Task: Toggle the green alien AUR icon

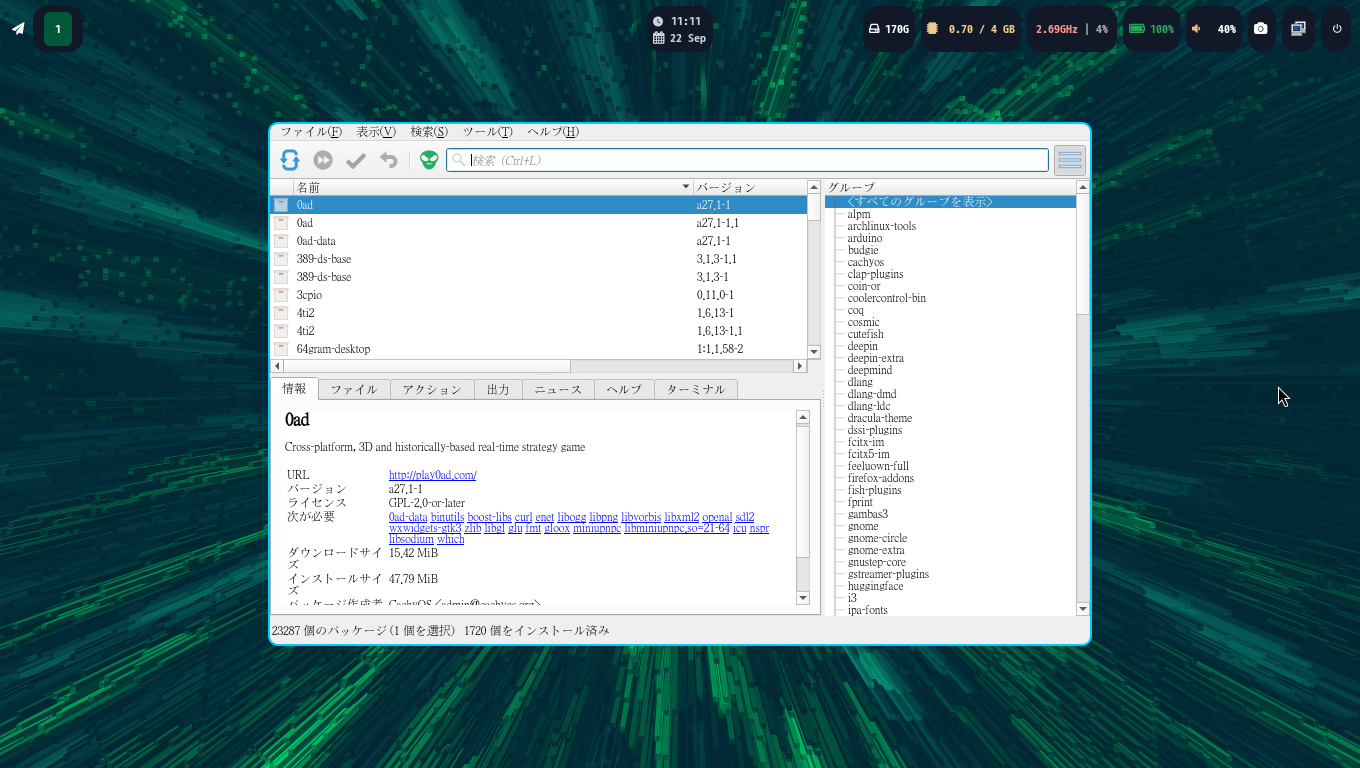Action: (429, 160)
